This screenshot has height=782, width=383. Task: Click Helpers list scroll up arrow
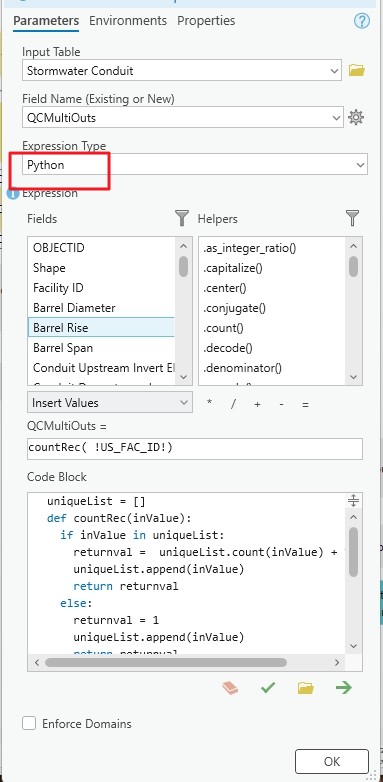tap(354, 246)
